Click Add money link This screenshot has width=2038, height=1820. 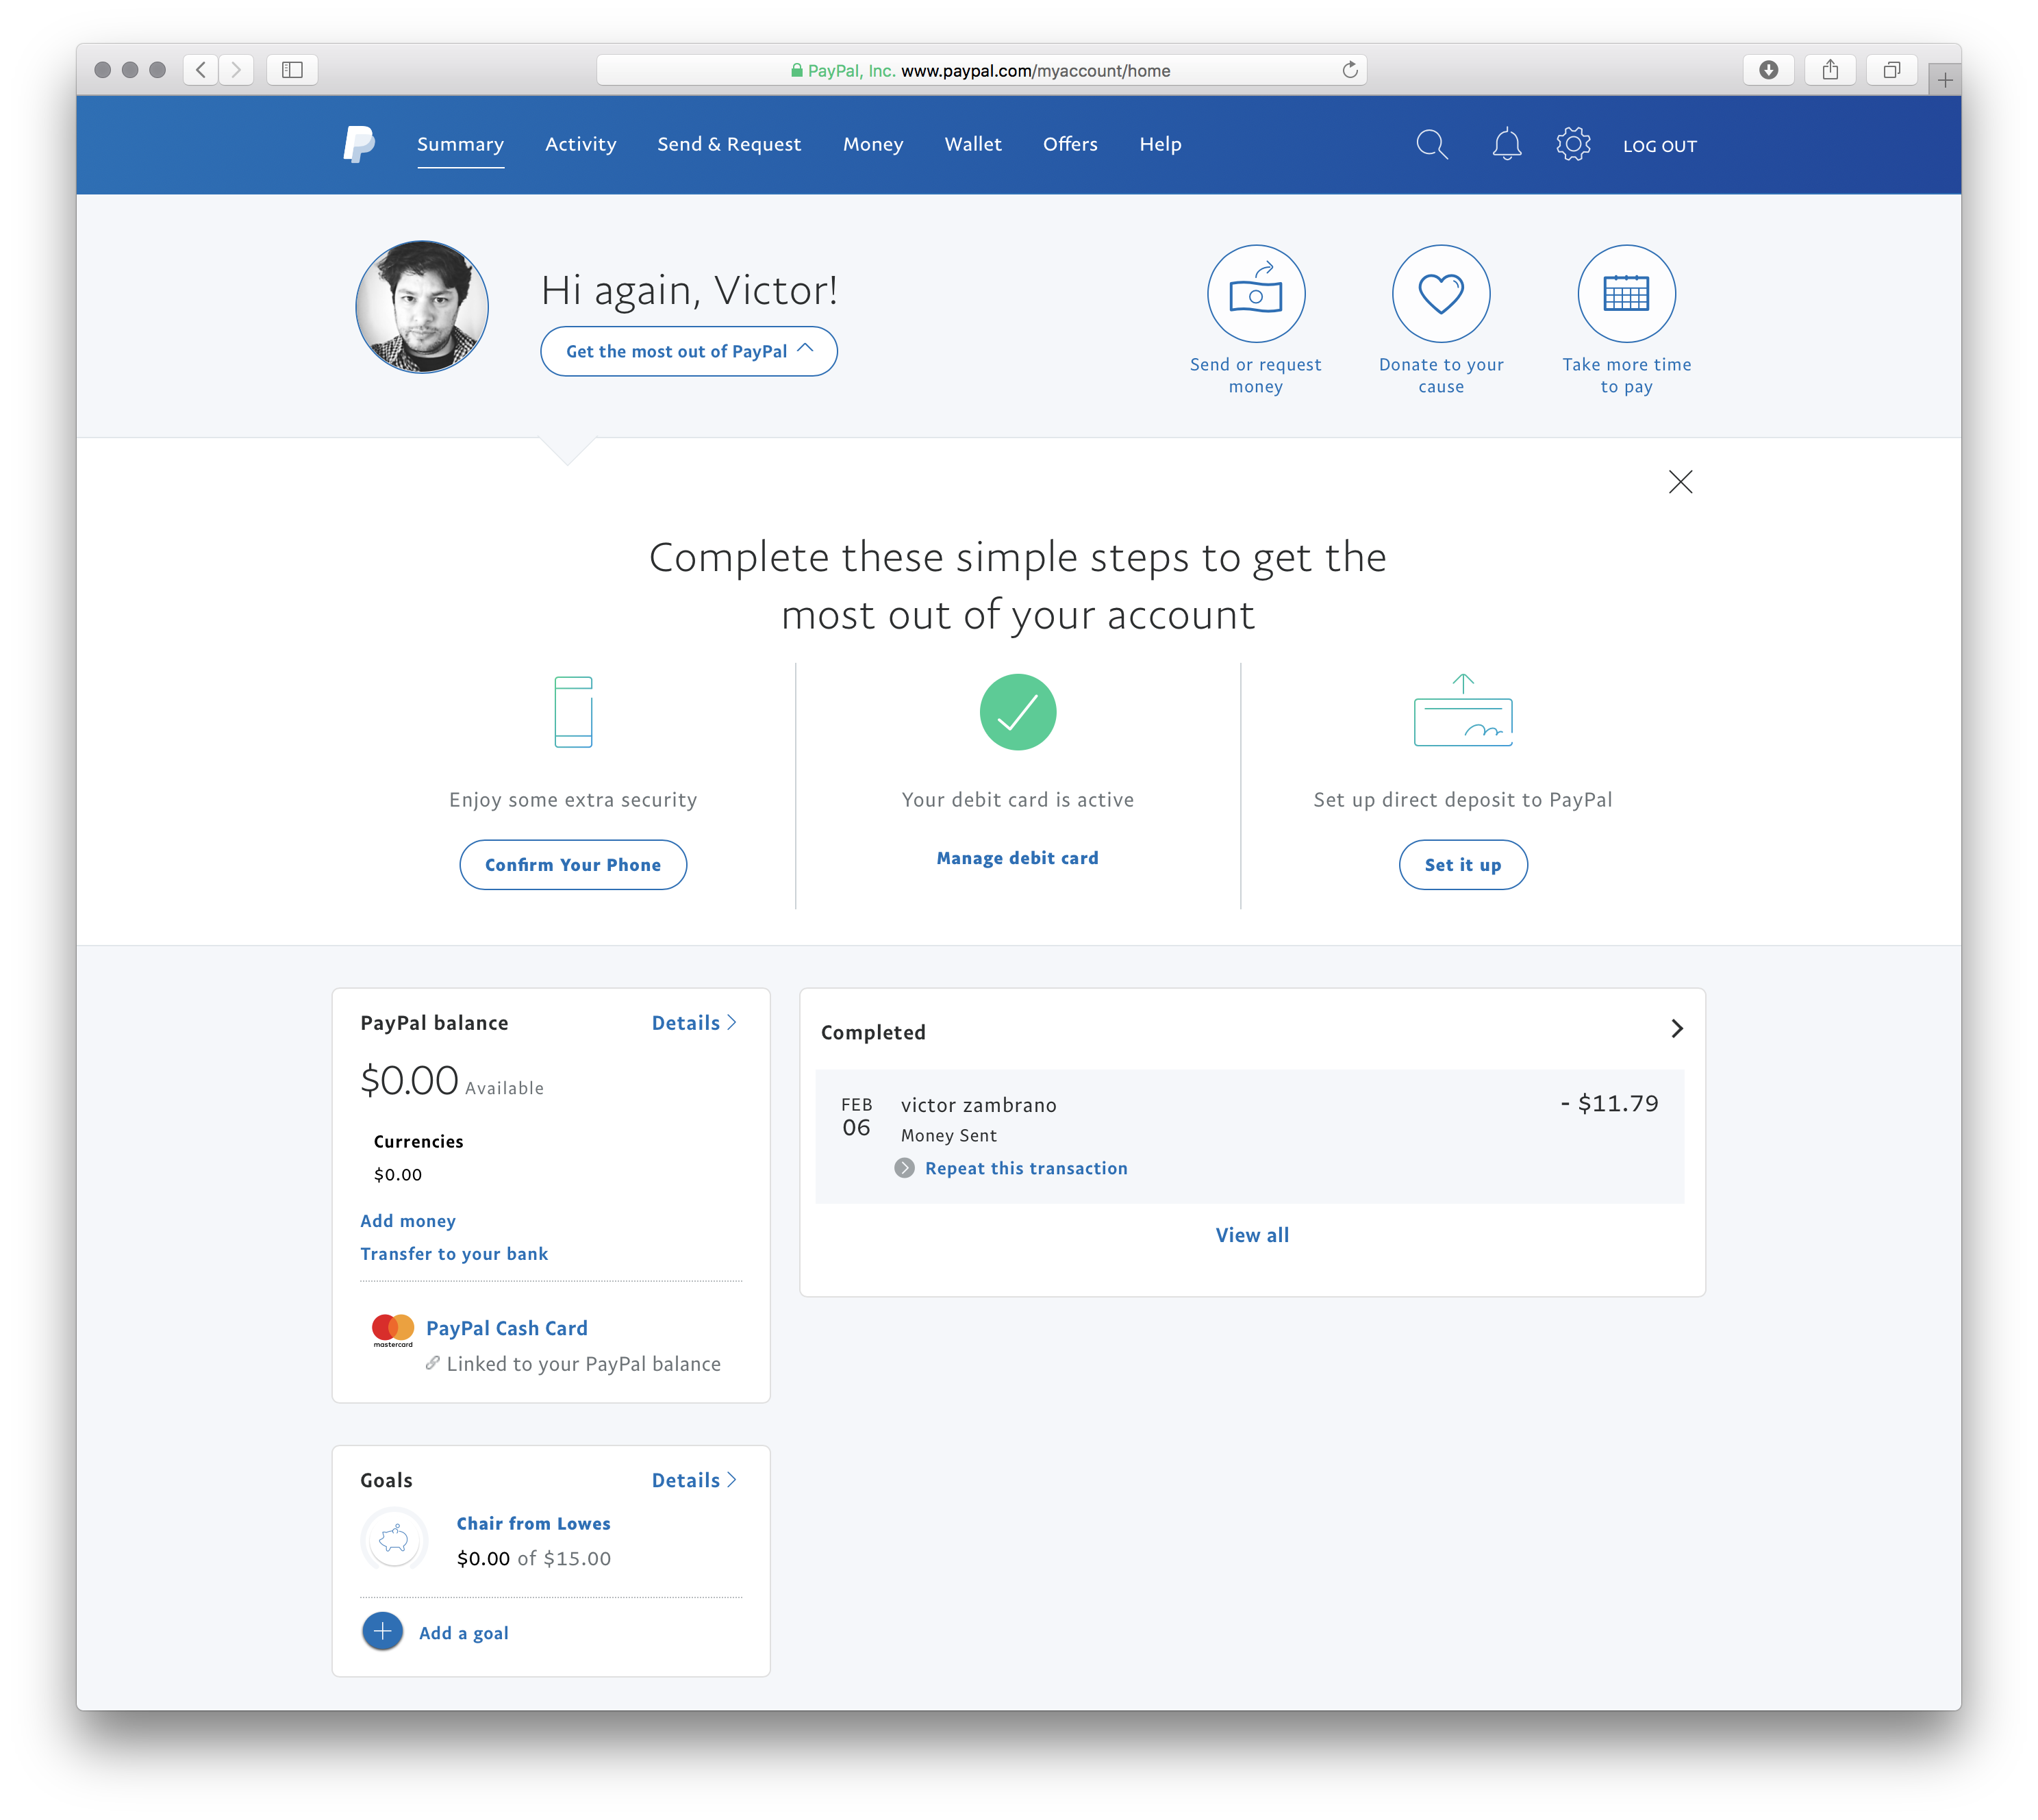pos(408,1221)
